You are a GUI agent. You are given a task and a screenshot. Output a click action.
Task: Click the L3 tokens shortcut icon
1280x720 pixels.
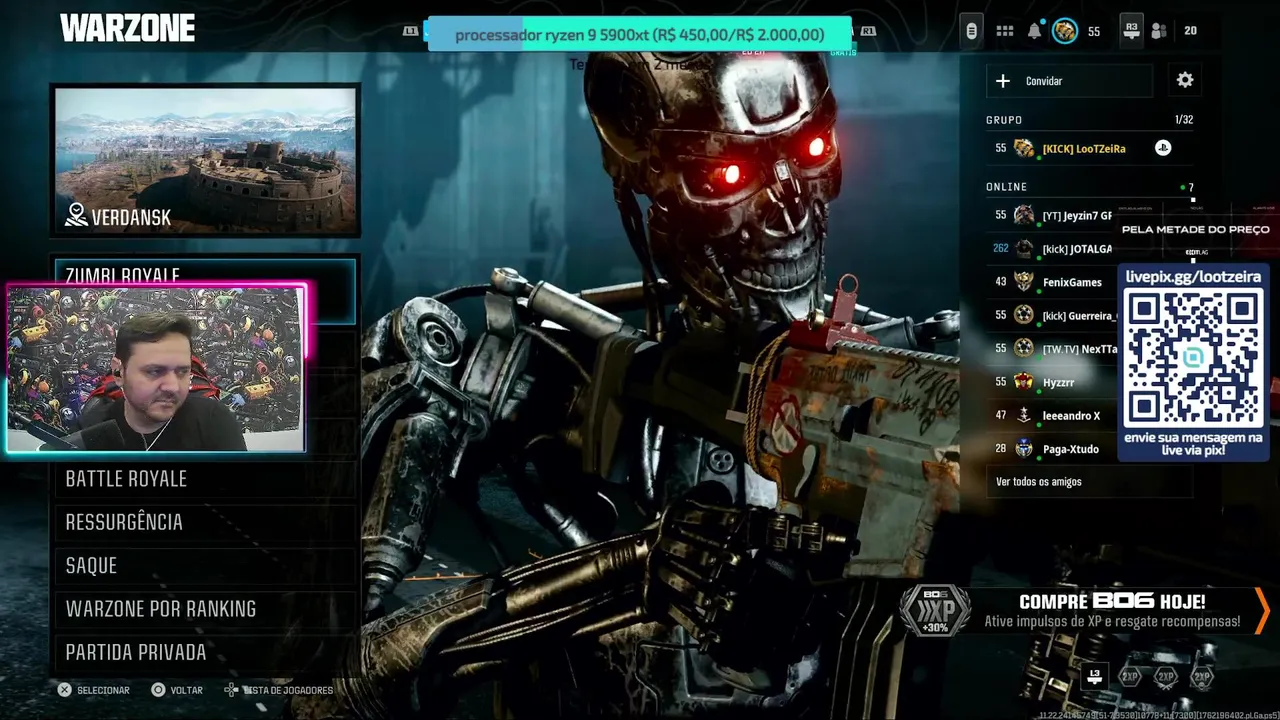click(1095, 677)
